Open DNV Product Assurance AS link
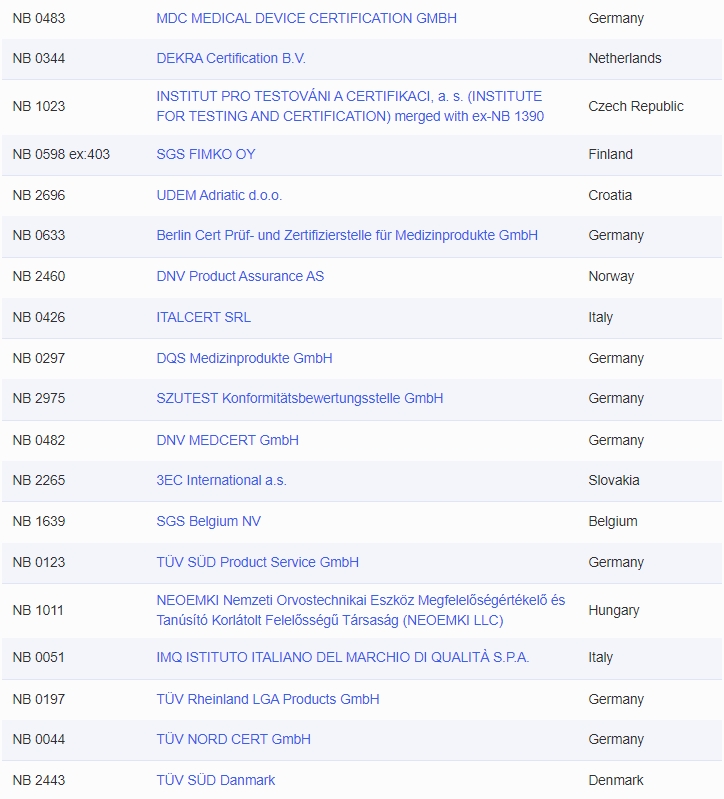Image resolution: width=724 pixels, height=799 pixels. coord(240,276)
